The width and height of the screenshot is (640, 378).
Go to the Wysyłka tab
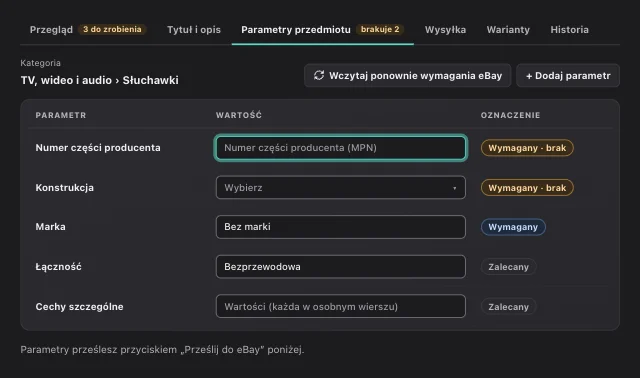click(x=445, y=30)
